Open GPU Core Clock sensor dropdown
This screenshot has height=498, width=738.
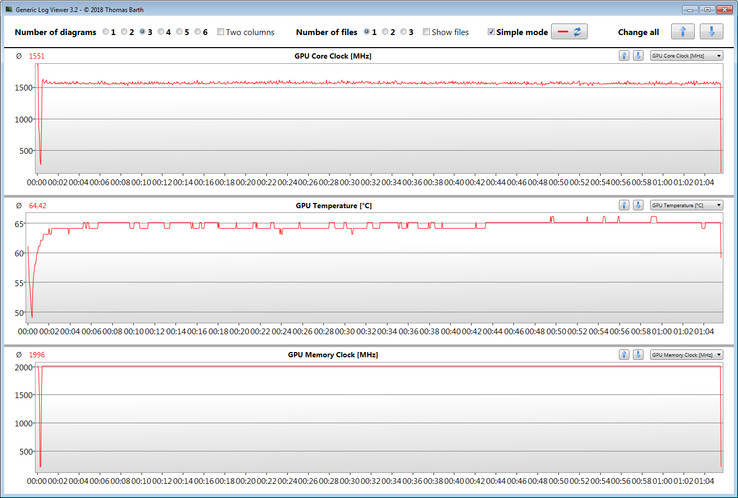[x=687, y=56]
